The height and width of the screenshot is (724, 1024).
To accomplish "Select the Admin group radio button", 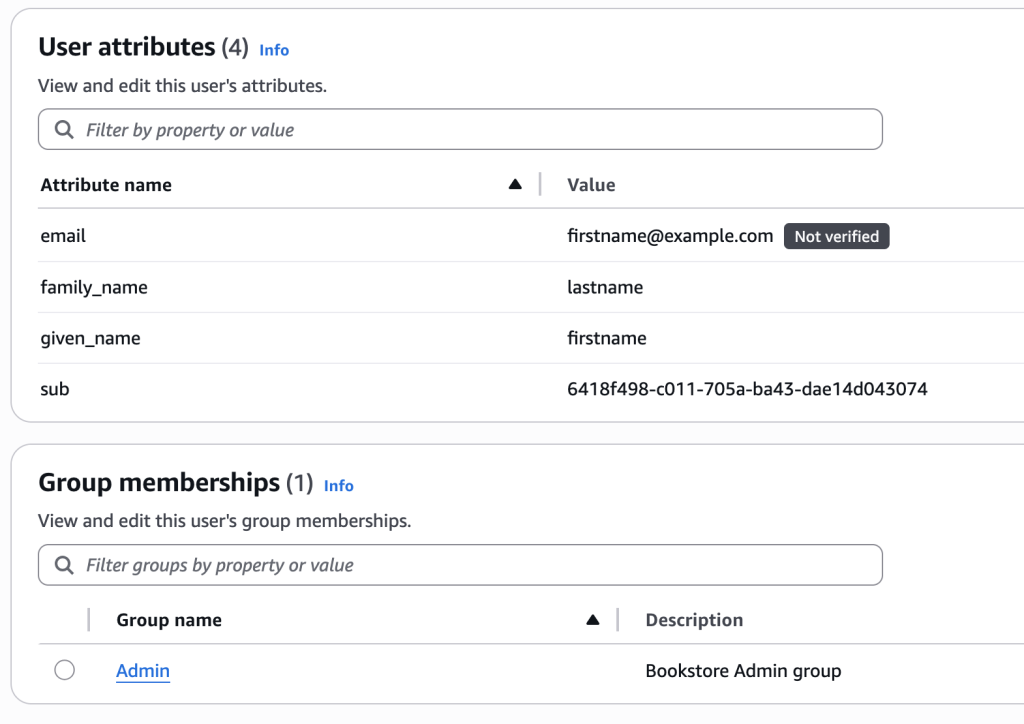I will coord(64,670).
